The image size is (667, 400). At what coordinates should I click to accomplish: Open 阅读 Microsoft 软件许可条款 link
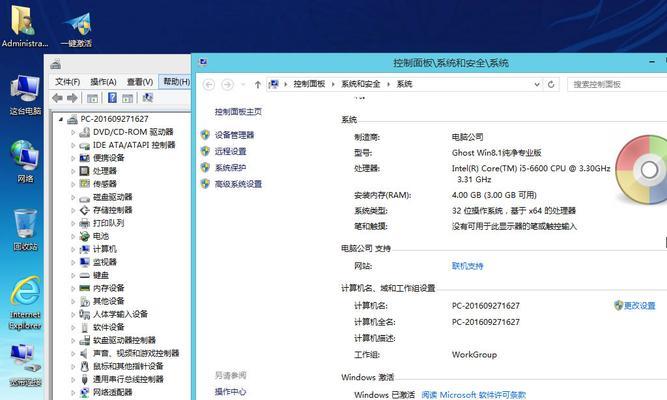[473, 395]
